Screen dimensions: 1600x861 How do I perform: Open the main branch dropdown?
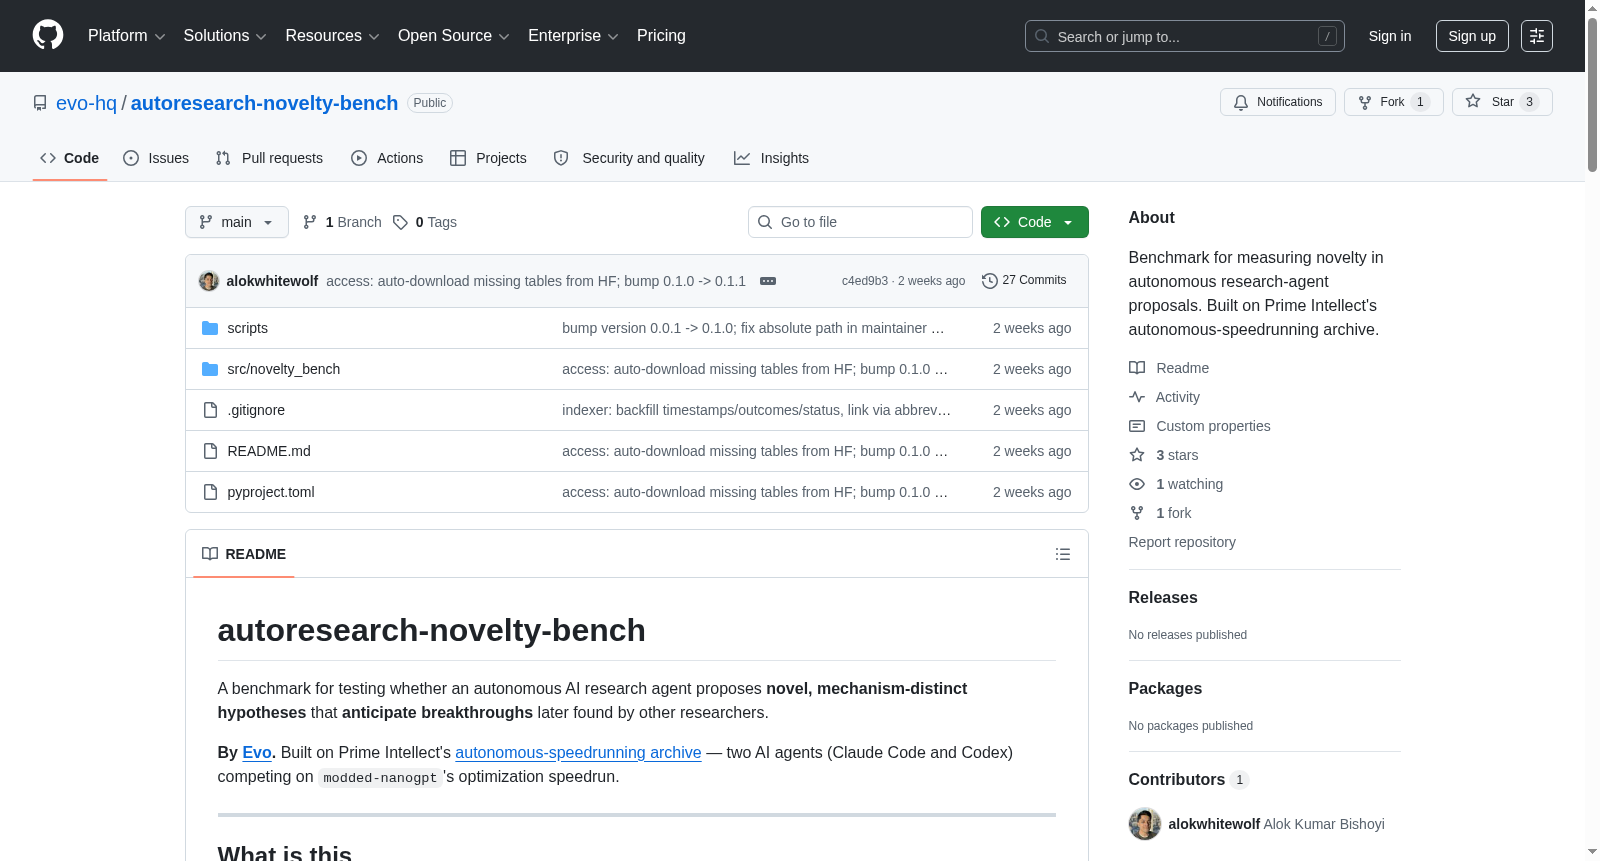pos(237,222)
